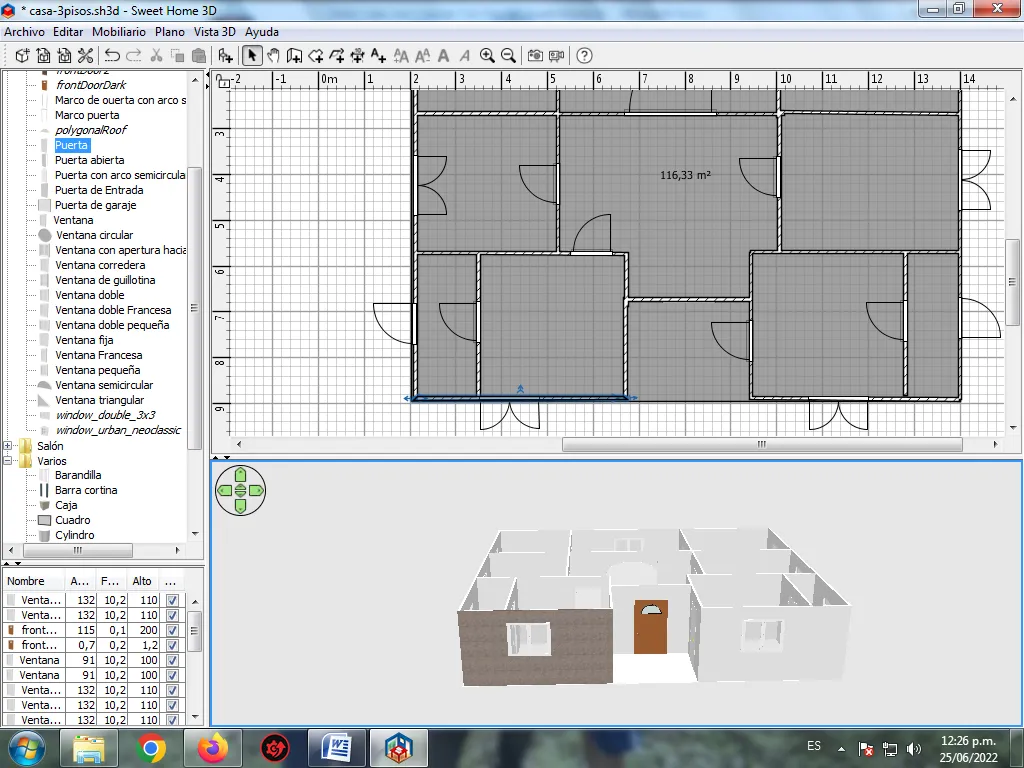The image size is (1024, 768).
Task: Zoom in on the plan
Action: click(487, 56)
